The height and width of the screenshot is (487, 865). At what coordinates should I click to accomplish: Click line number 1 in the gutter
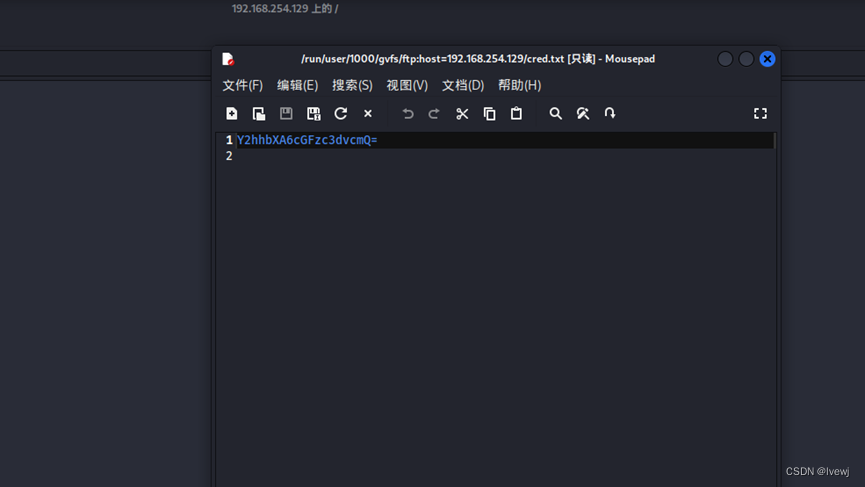pos(229,140)
